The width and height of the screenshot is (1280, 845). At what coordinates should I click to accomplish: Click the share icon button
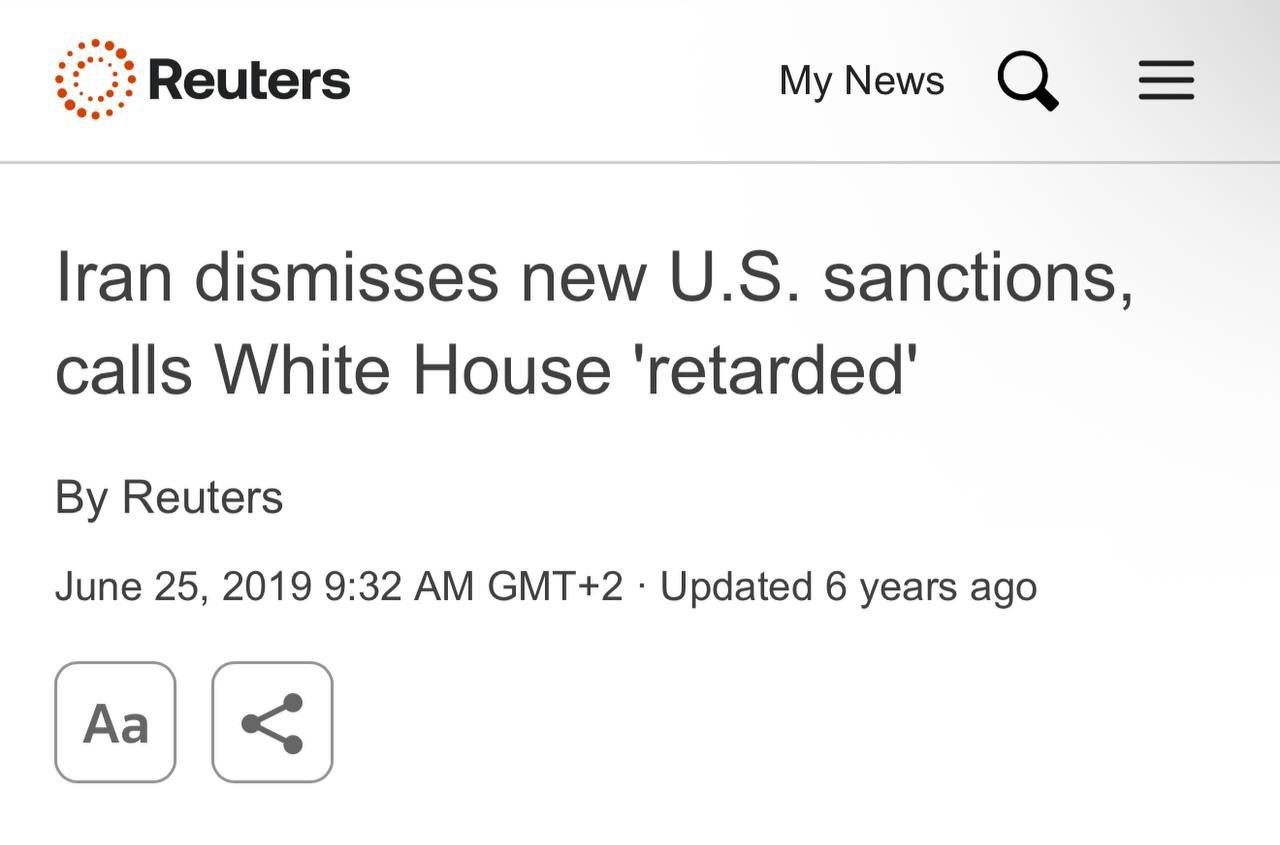[x=272, y=722]
